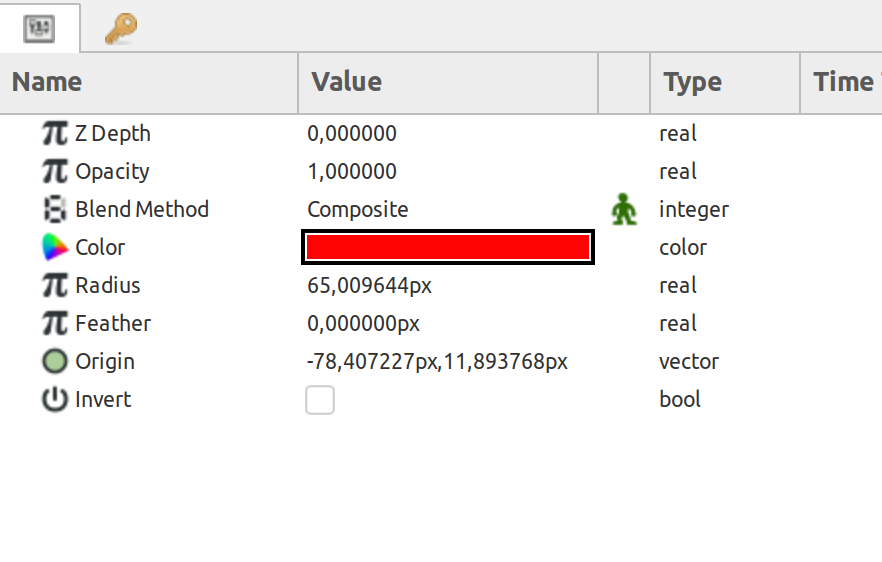
Task: Select the Color parameter name
Action: 100,248
